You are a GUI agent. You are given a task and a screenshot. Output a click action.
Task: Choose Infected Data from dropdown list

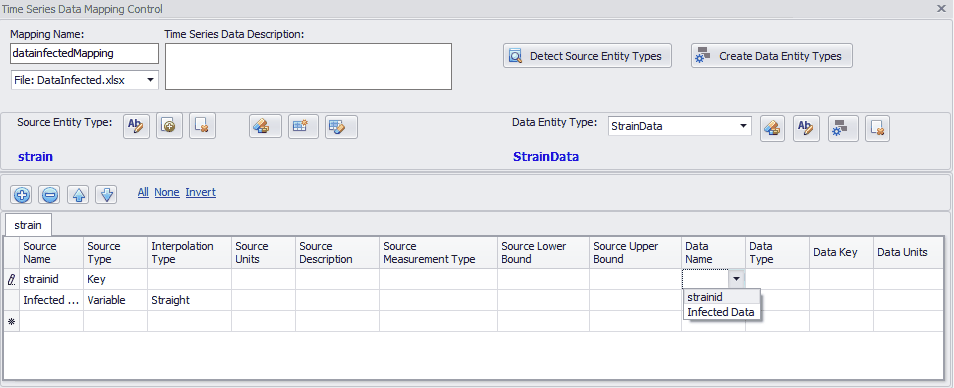point(722,312)
